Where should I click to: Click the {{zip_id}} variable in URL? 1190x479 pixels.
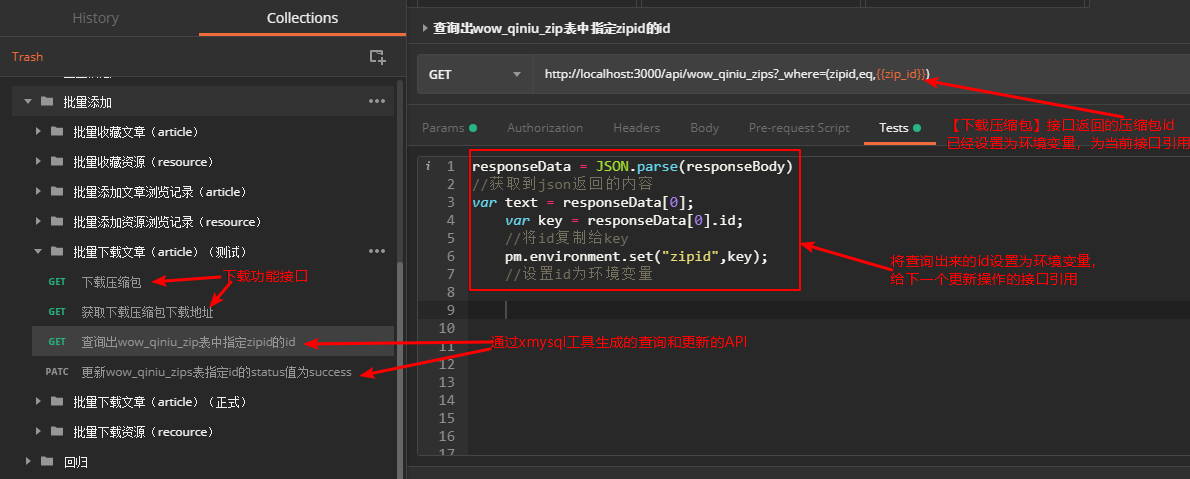click(x=900, y=74)
